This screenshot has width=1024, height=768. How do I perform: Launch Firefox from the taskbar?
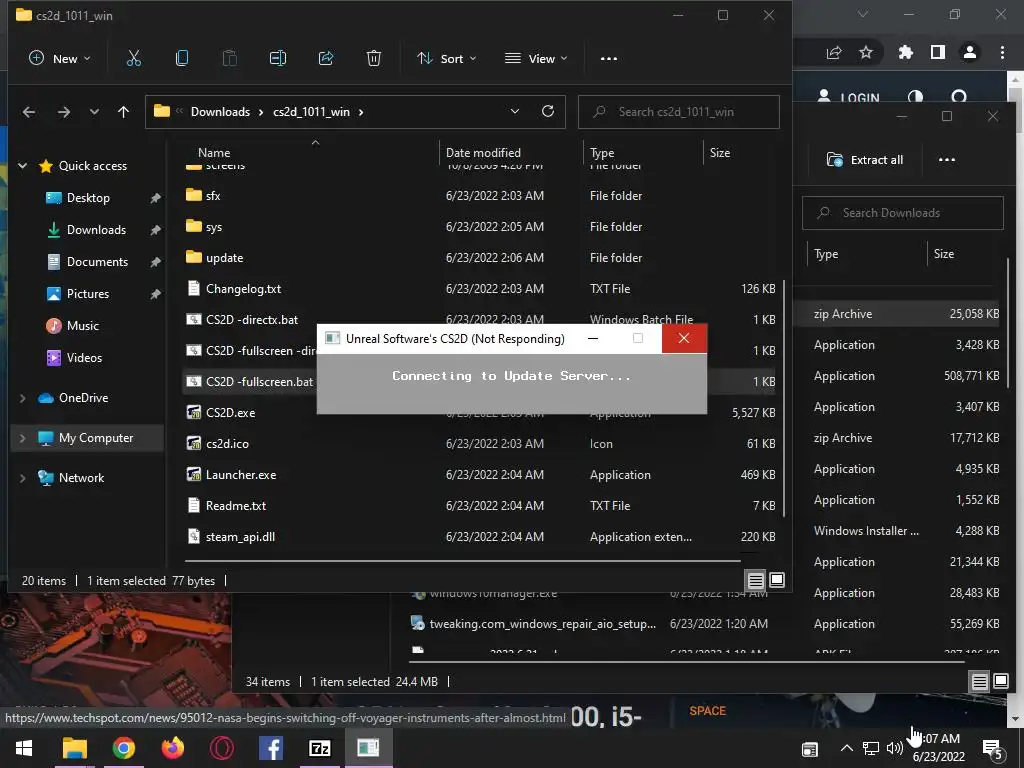click(x=172, y=748)
